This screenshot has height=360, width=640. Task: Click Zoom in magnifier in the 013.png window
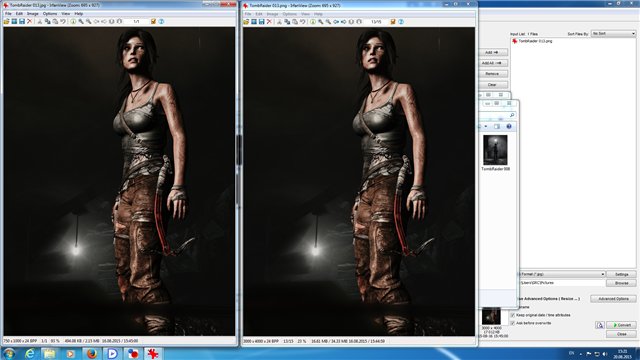tap(320, 22)
